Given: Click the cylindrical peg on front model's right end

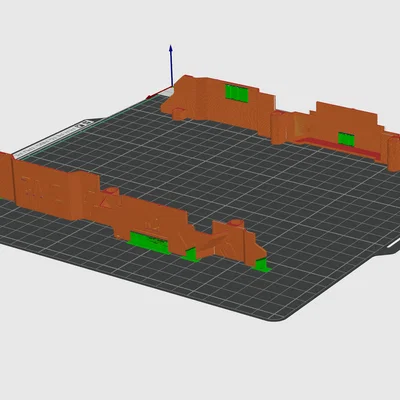Looking at the screenshot, I should point(236,223).
